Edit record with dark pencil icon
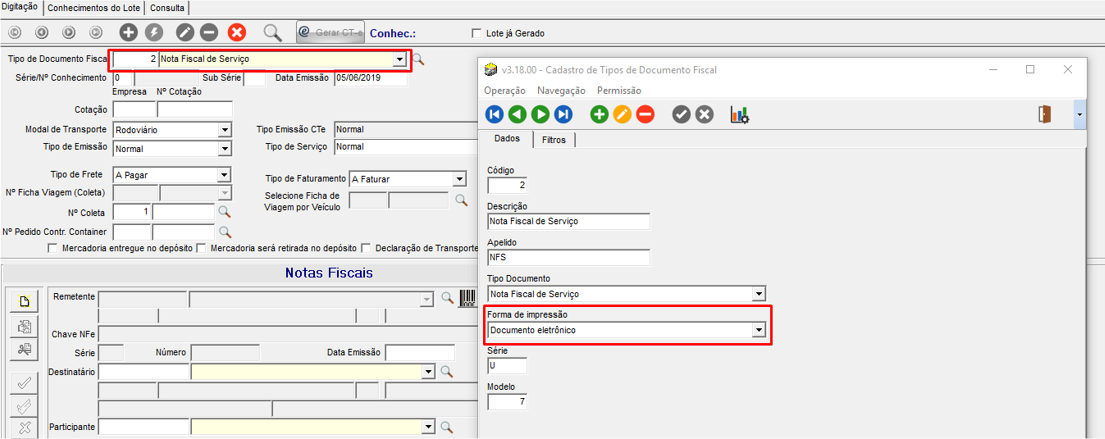 [x=185, y=32]
